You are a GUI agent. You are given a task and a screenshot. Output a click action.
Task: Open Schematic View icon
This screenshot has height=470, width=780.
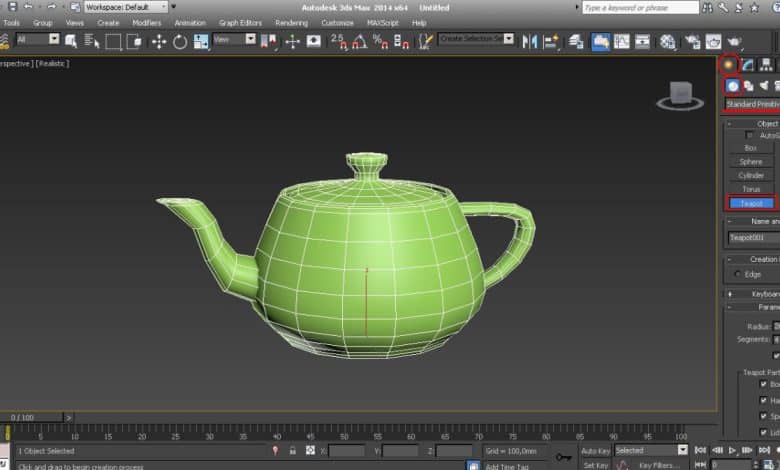coord(642,41)
